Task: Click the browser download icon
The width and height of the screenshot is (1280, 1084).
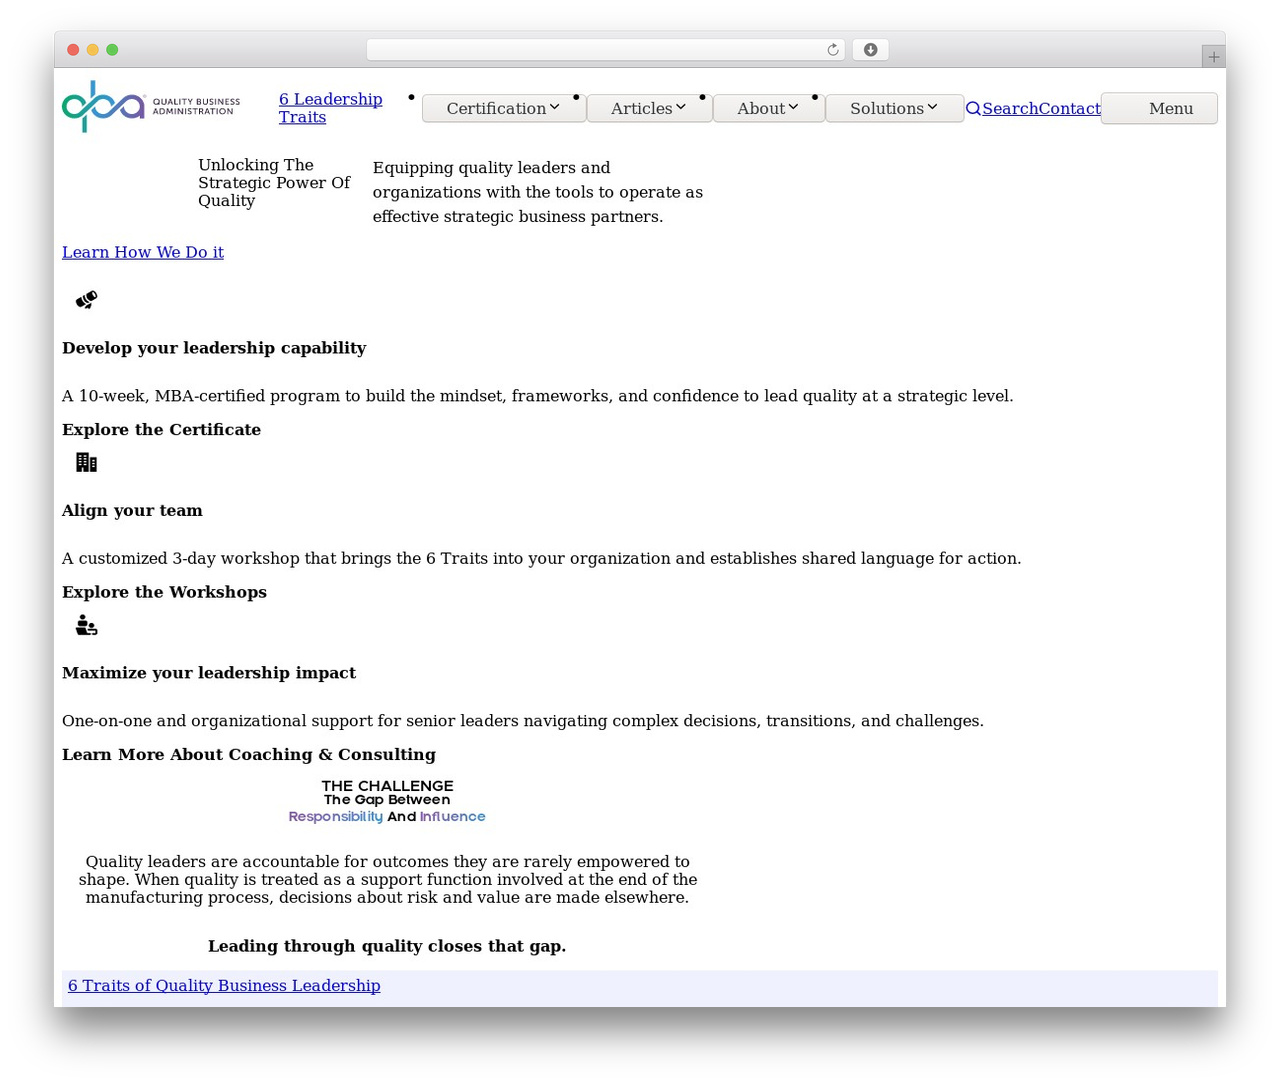Action: click(871, 50)
